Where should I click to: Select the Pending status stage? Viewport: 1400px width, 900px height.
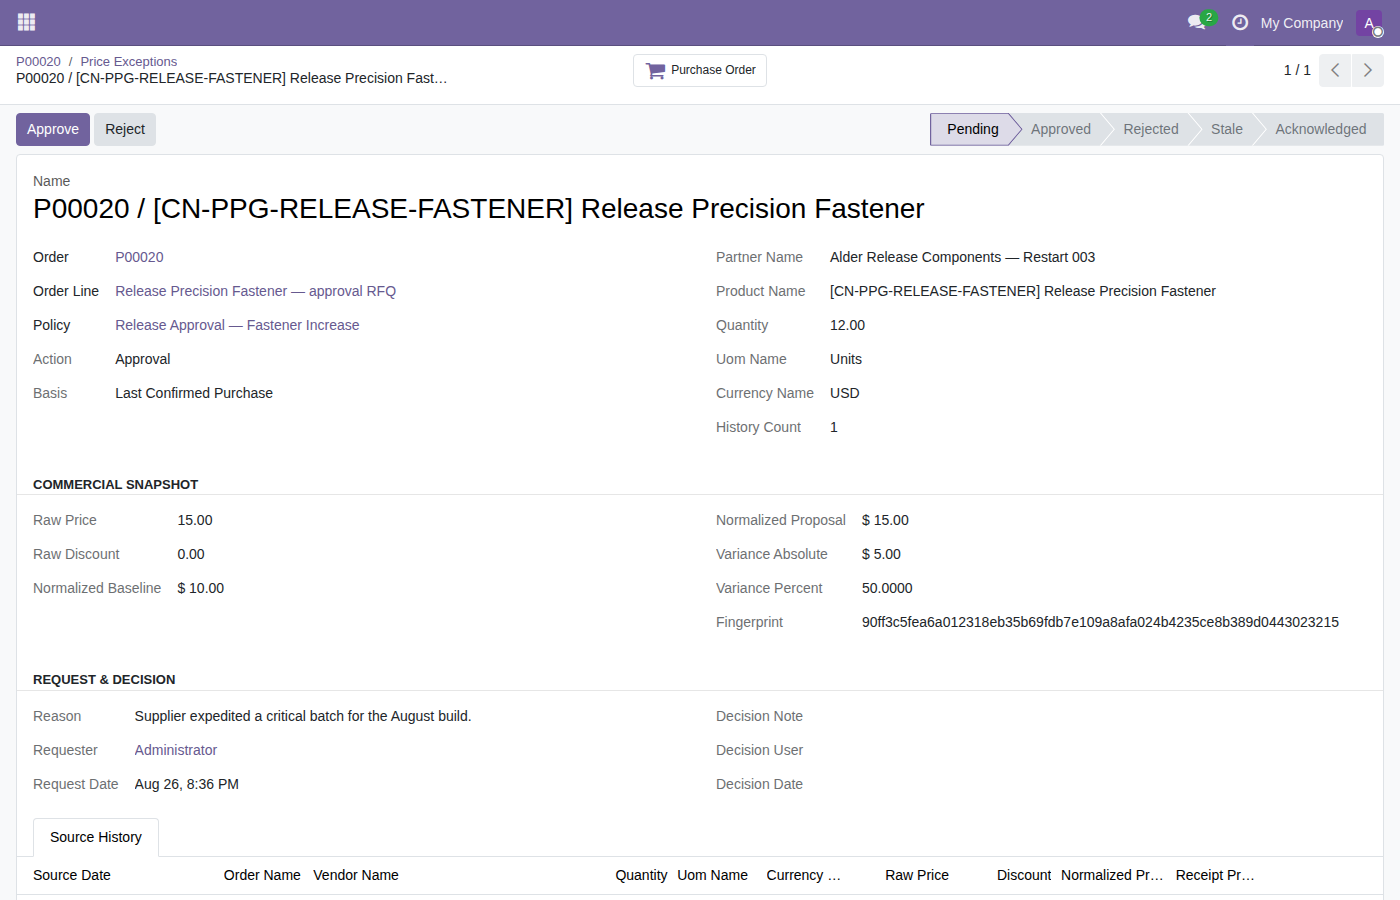(972, 129)
